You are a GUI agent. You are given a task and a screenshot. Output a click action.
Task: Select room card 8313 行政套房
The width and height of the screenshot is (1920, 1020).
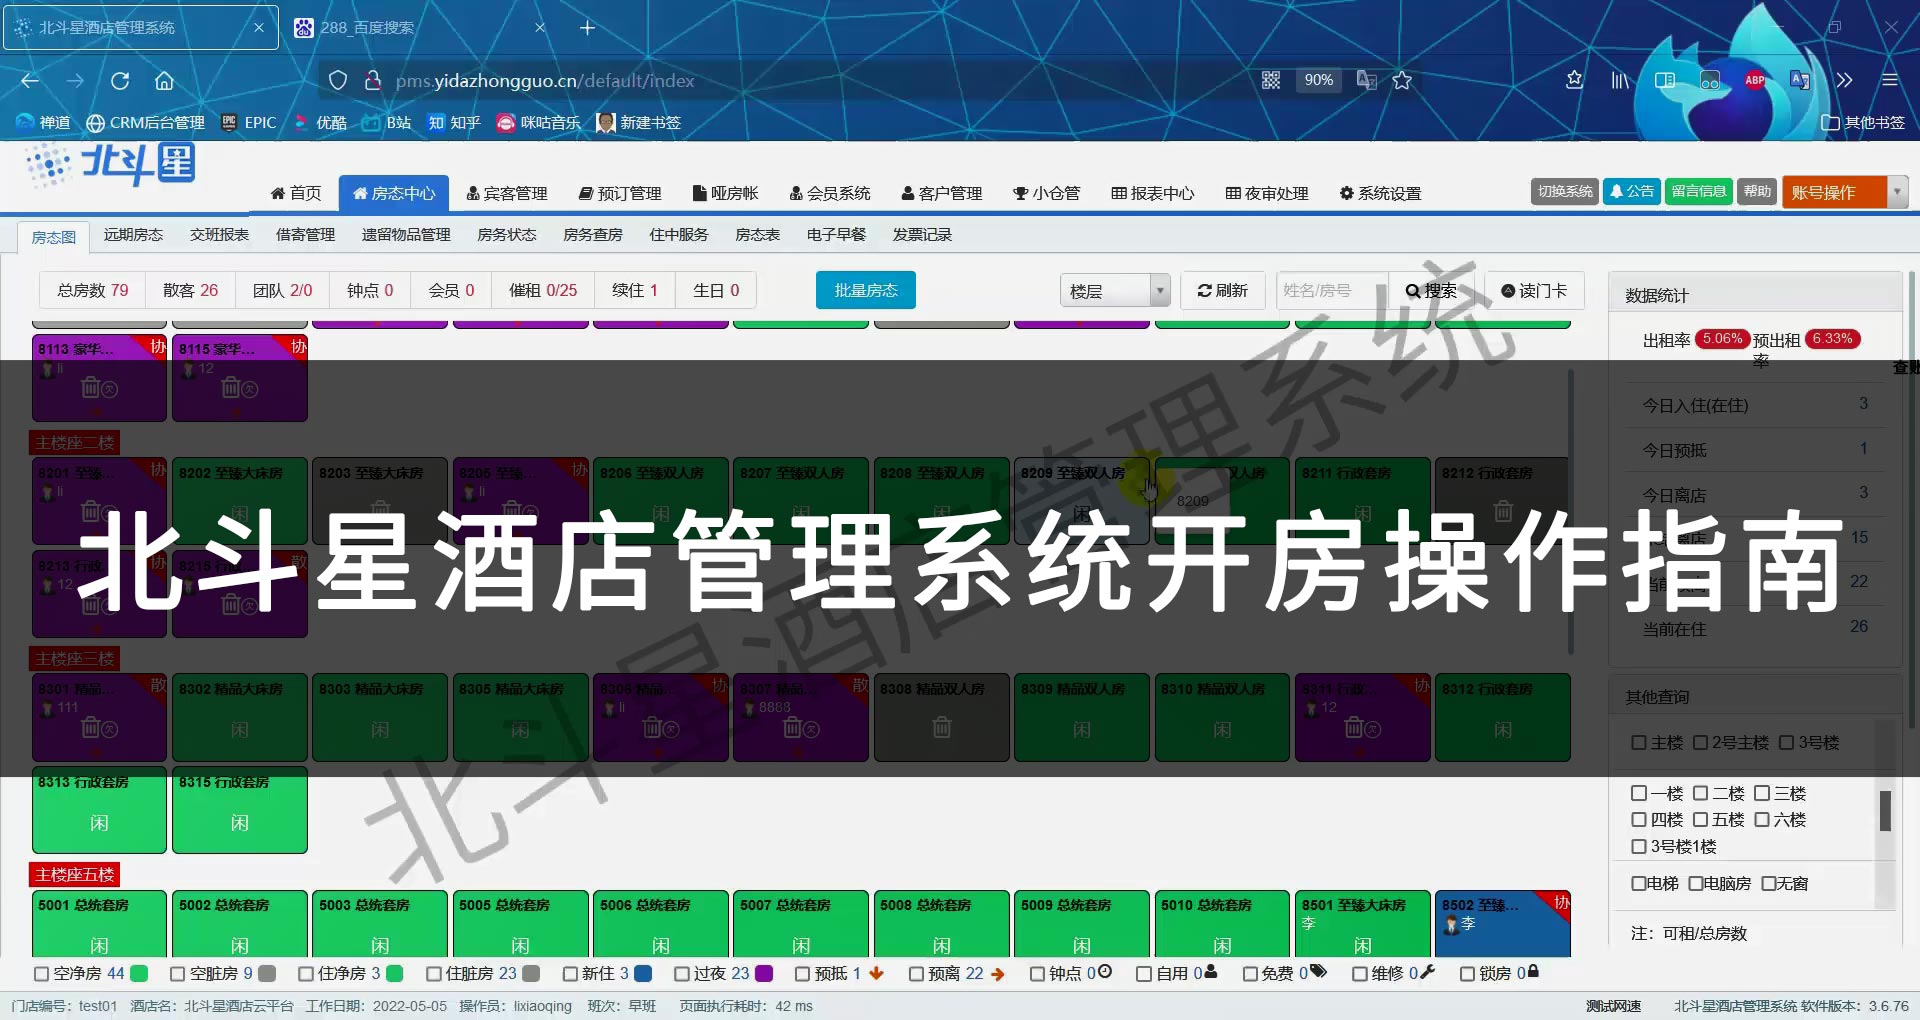(x=99, y=811)
